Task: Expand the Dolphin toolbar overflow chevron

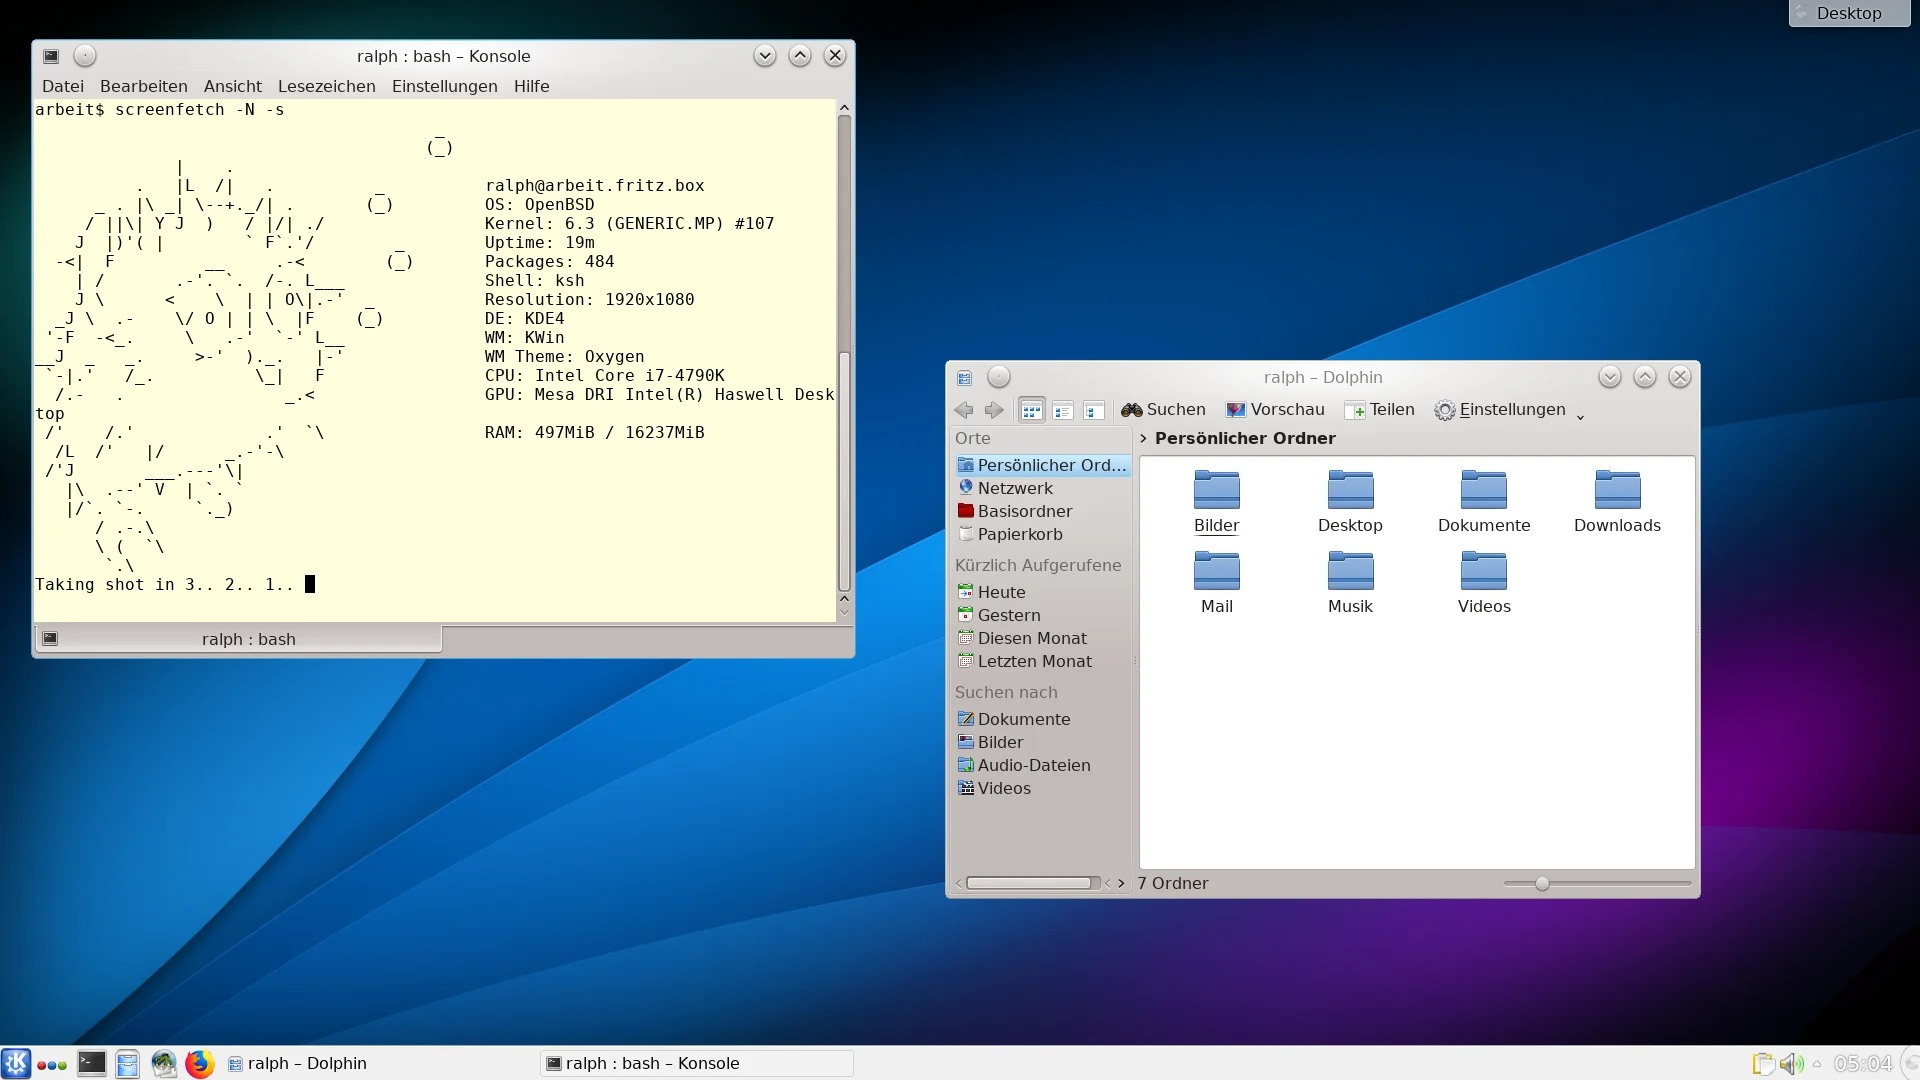Action: 1581,417
